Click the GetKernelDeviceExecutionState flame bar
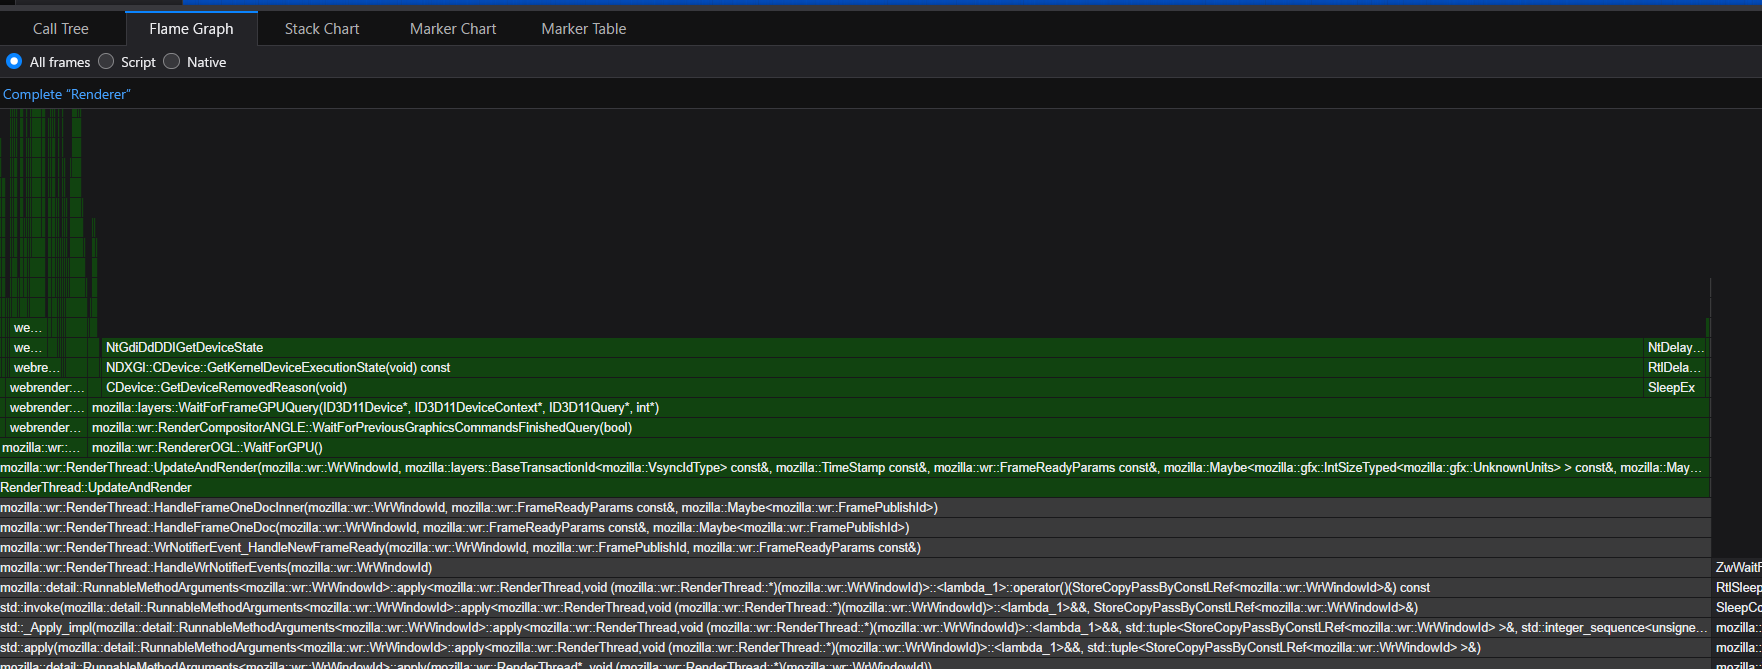 click(x=278, y=368)
